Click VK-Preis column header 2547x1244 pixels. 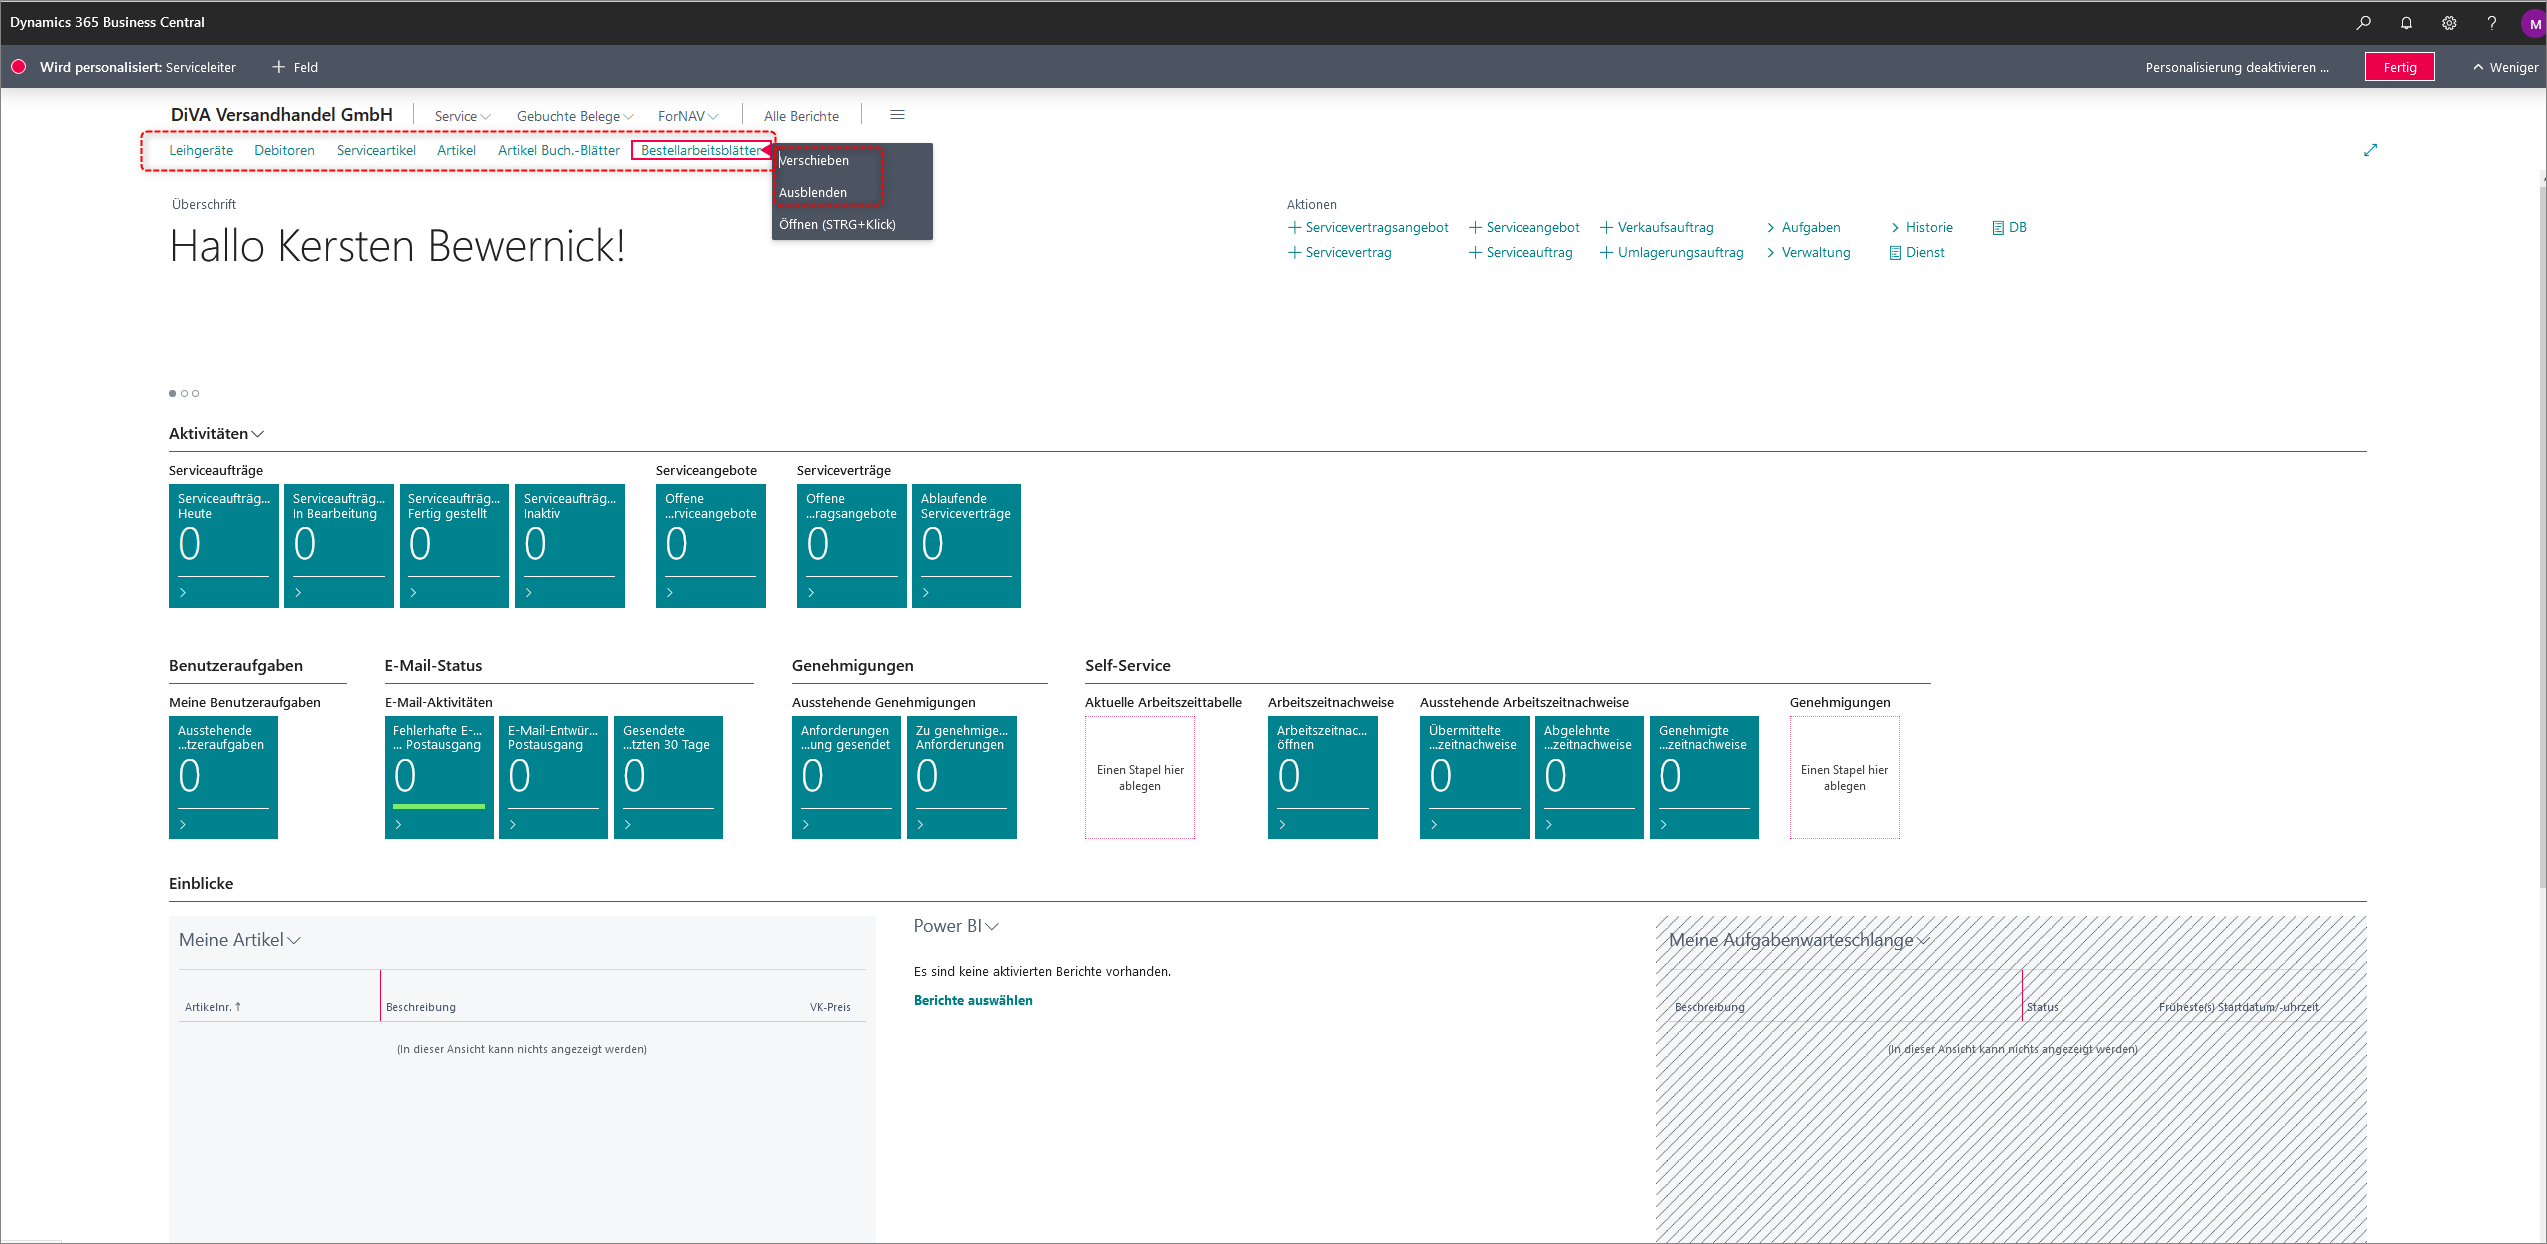coord(830,1007)
